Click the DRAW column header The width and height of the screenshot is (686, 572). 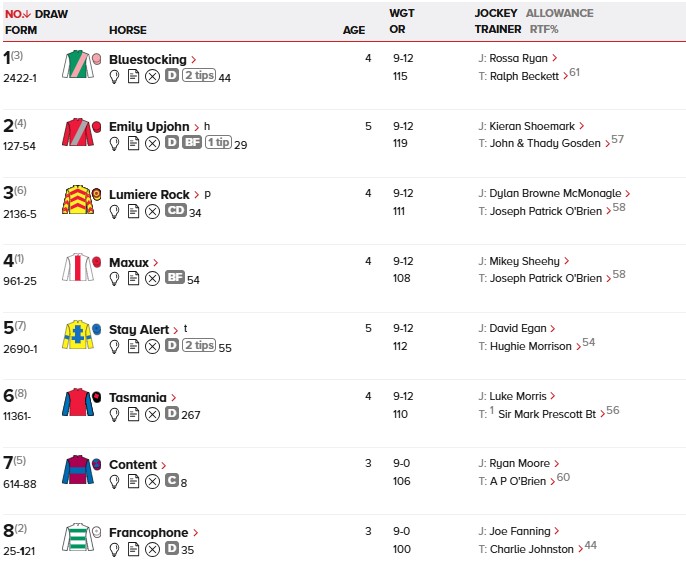tap(51, 14)
